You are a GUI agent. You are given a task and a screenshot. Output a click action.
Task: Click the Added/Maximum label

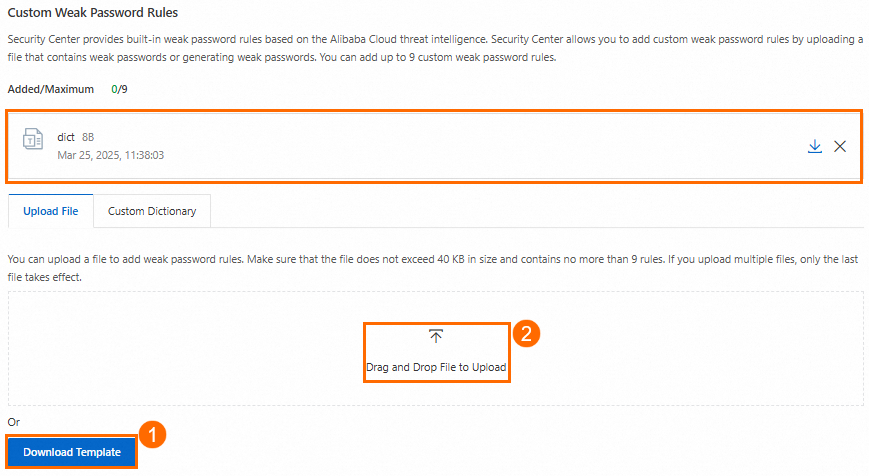51,89
